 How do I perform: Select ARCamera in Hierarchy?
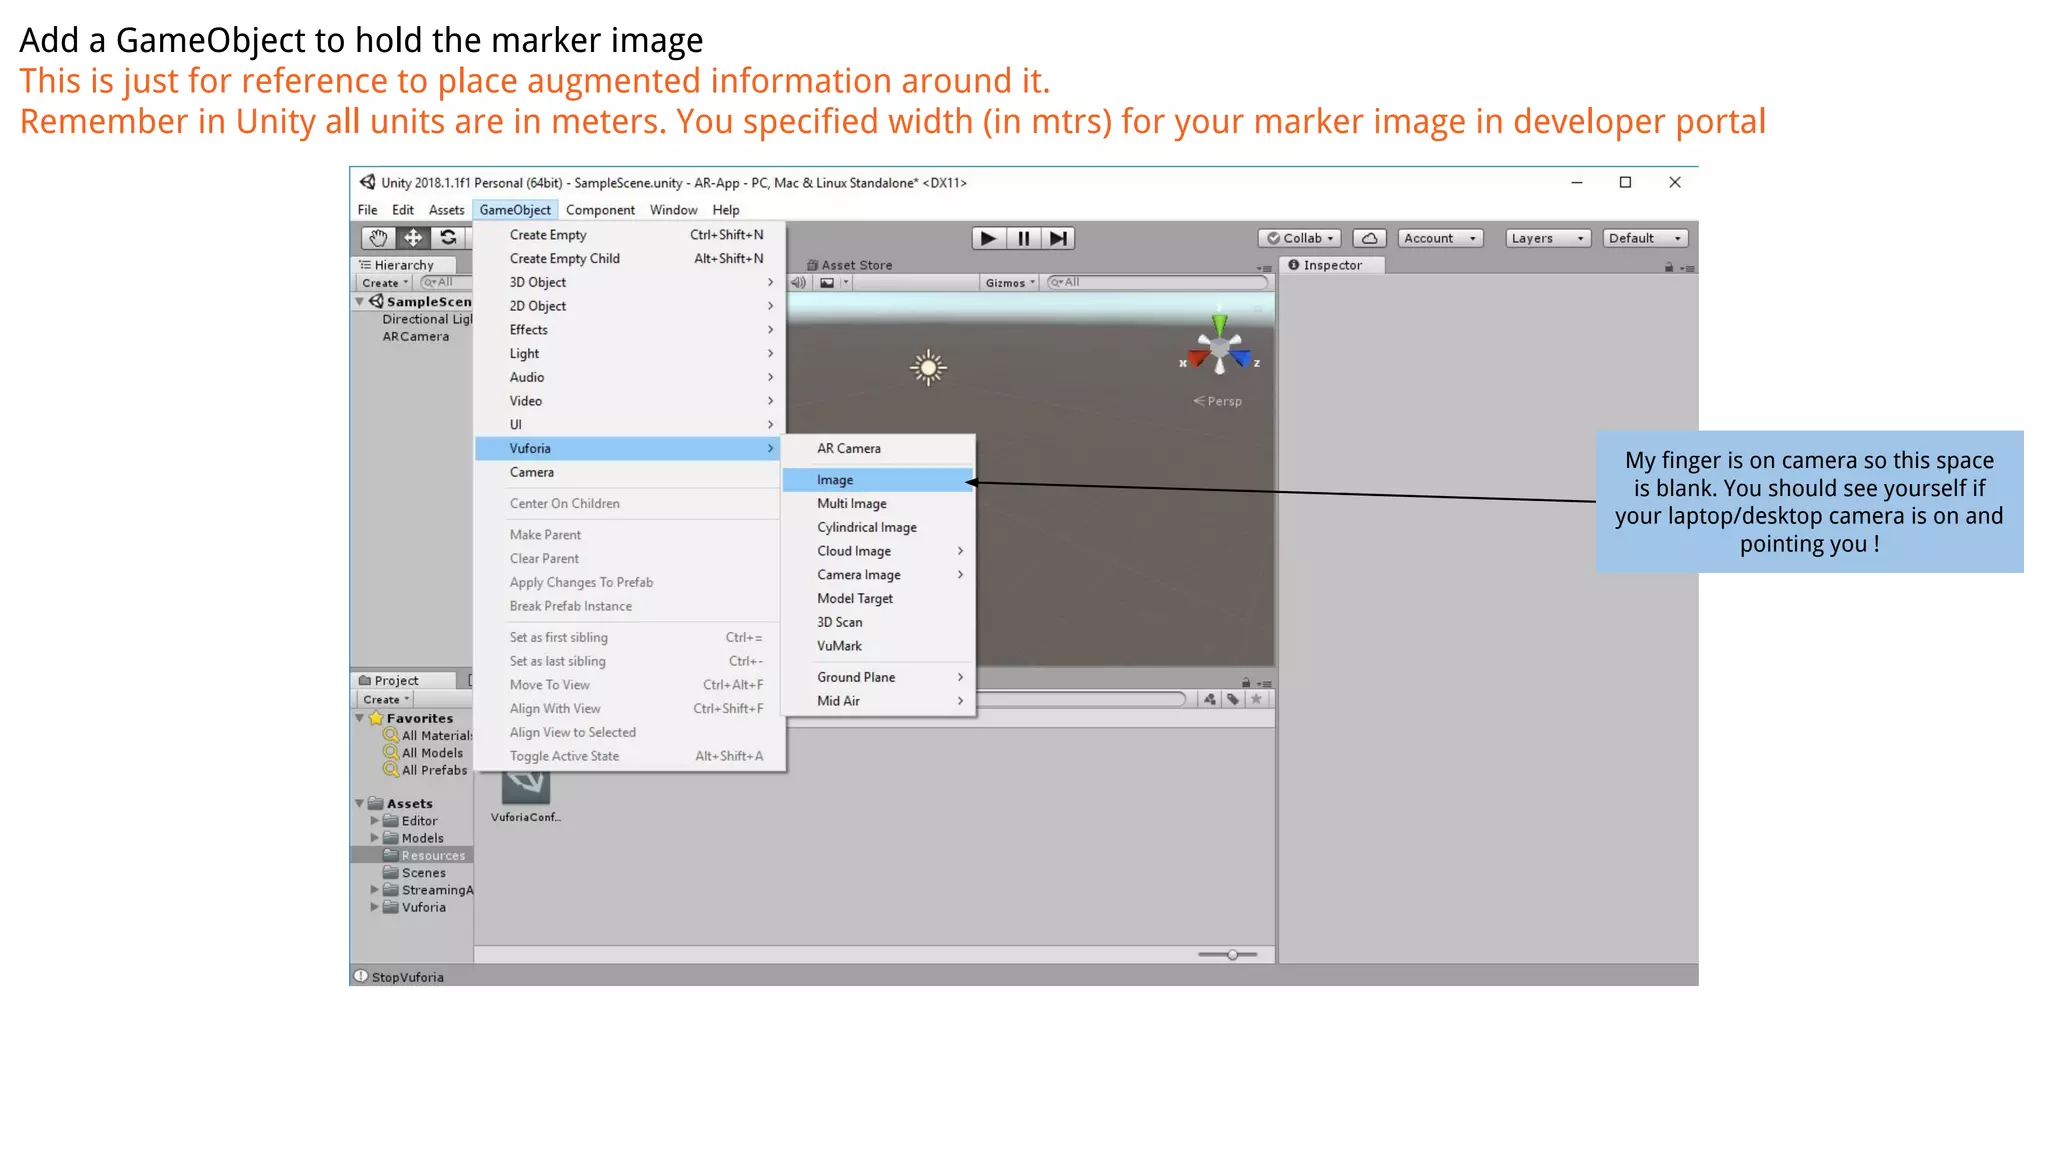(415, 337)
